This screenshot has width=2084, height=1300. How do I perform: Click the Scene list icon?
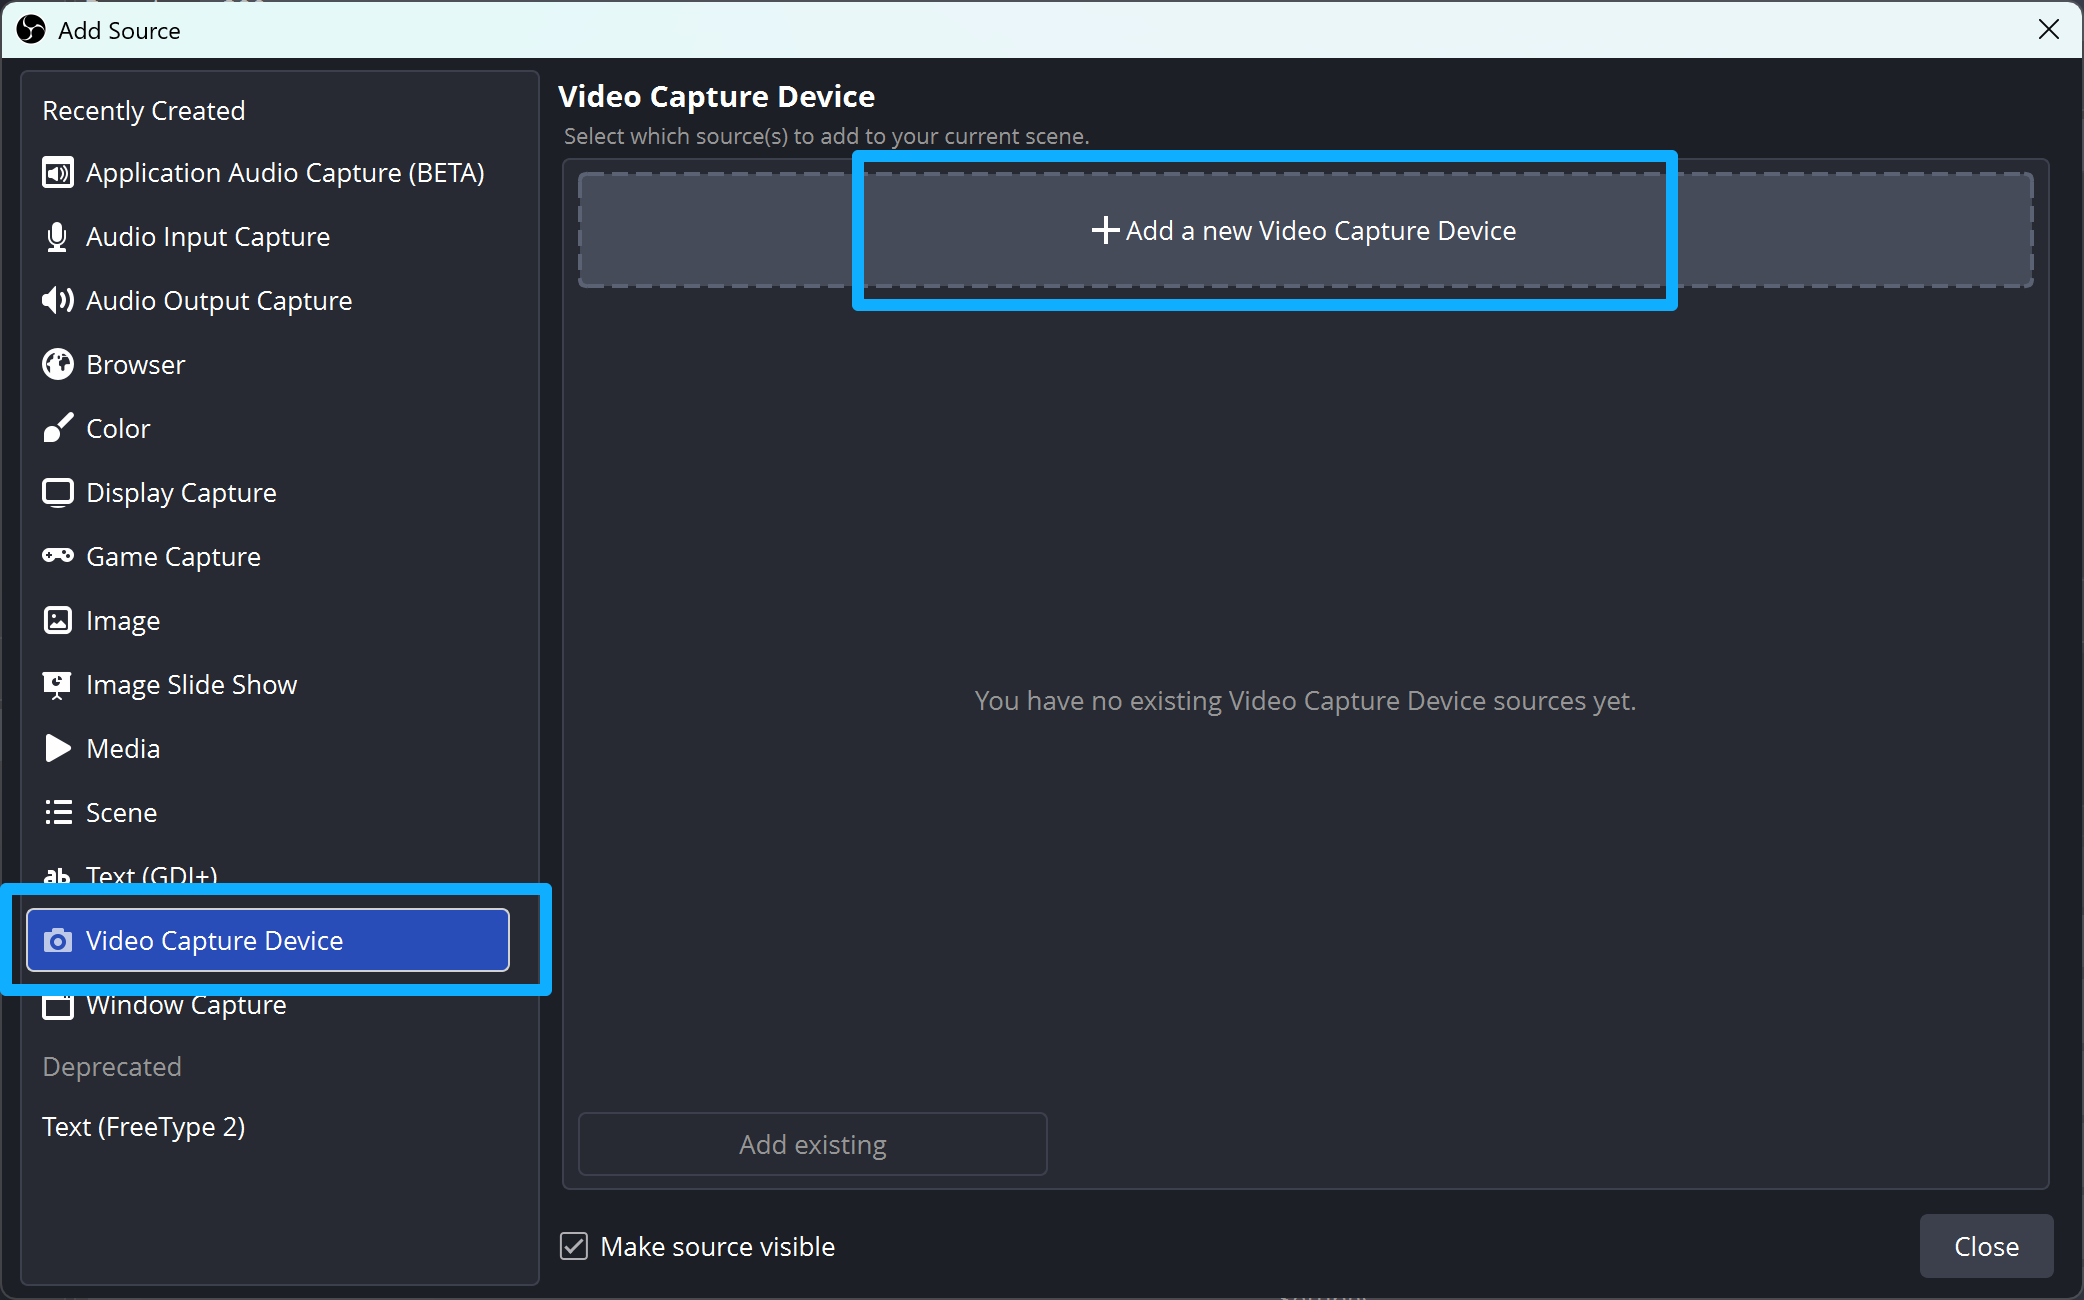[58, 813]
